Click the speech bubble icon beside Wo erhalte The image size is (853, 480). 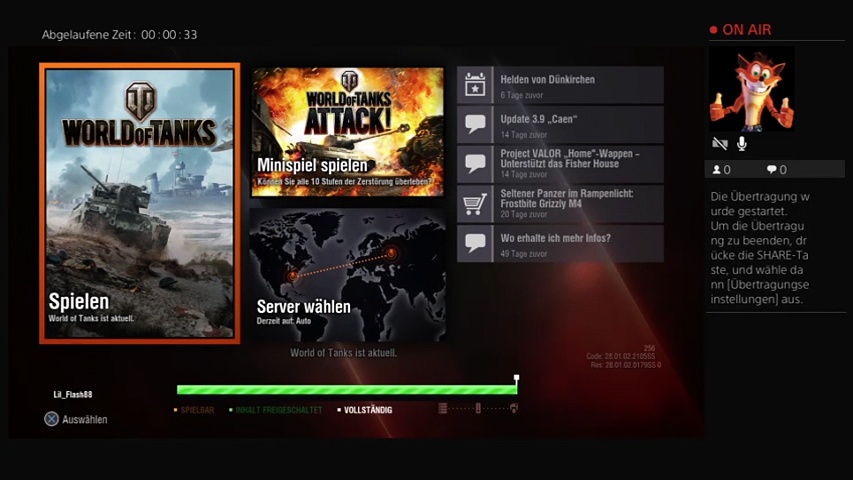pos(476,243)
